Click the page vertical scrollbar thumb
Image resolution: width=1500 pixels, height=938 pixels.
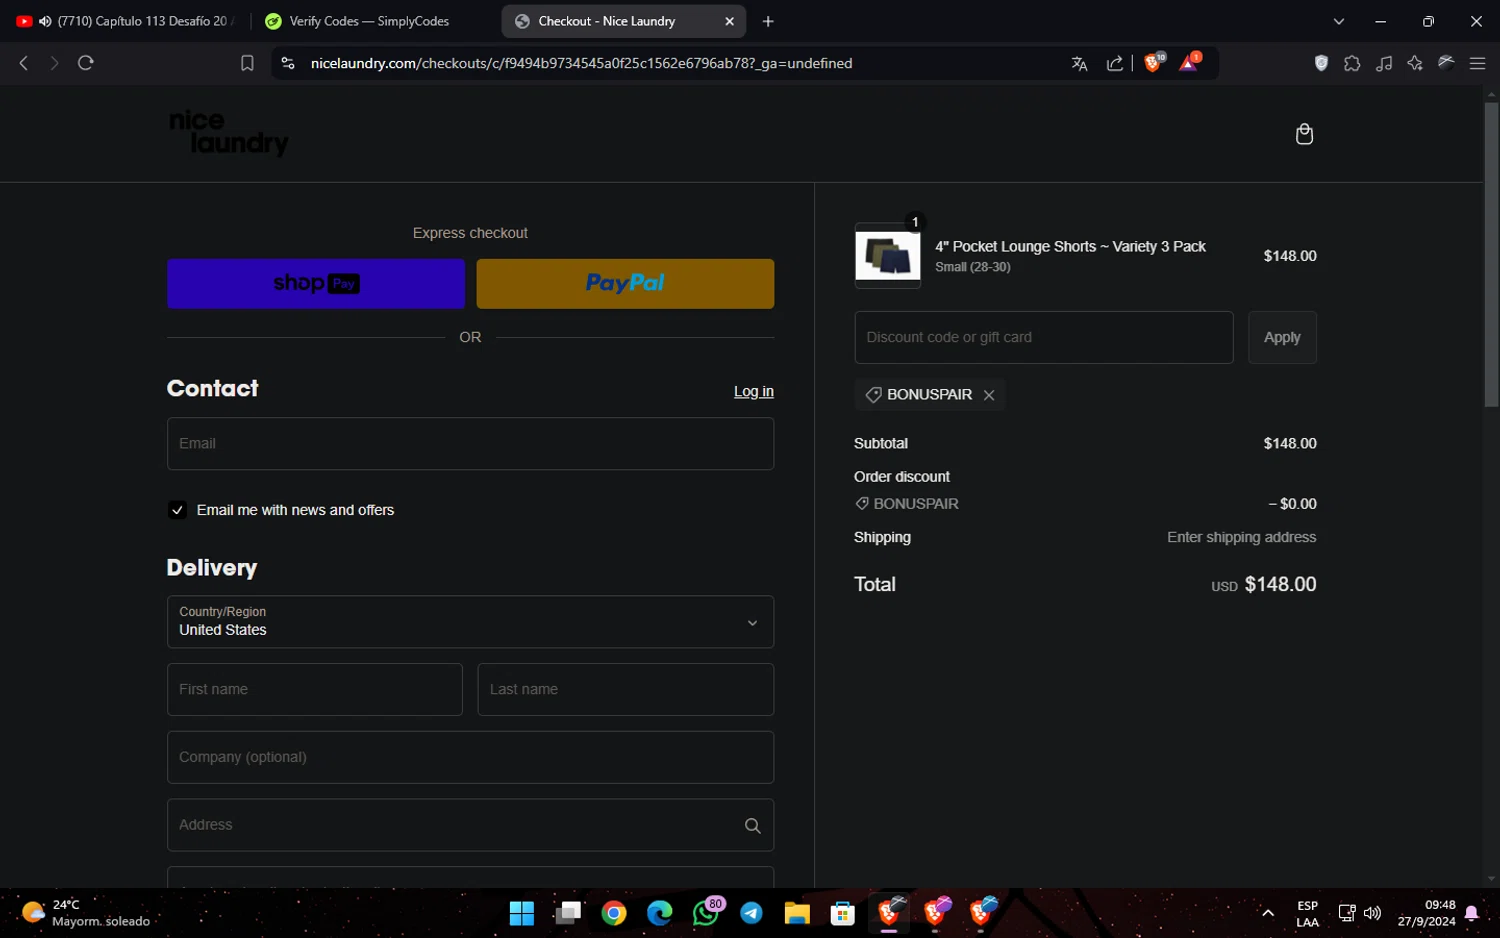(x=1491, y=253)
